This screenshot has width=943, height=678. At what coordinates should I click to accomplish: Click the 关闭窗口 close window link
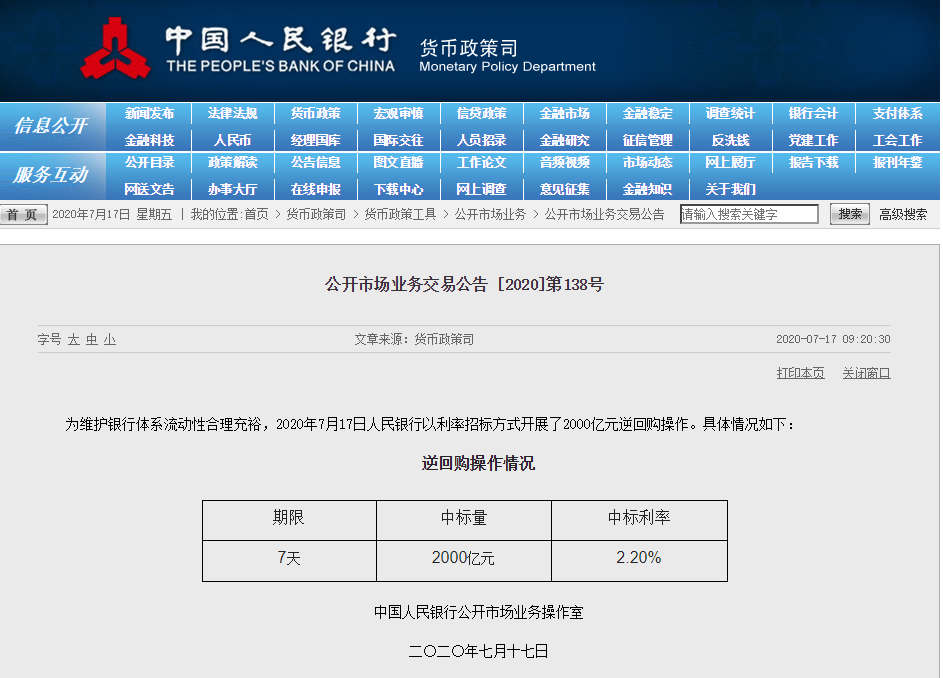[x=865, y=373]
